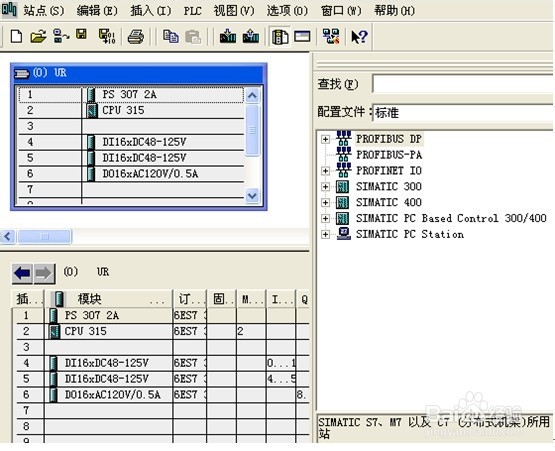Viewport: 555px width, 451px height.
Task: Select PS 307 2A in rack slot 1
Action: tap(131, 95)
